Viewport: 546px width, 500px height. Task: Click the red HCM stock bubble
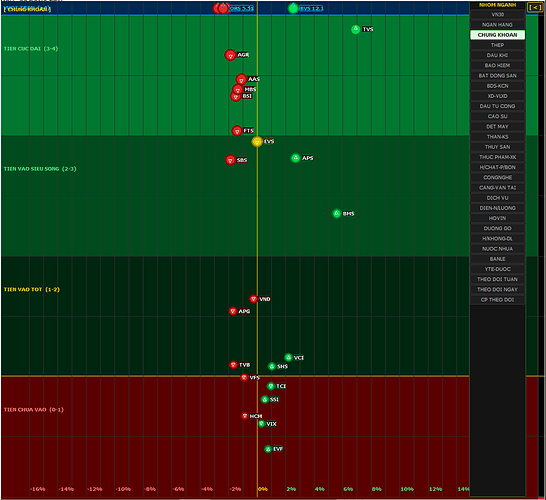point(245,416)
